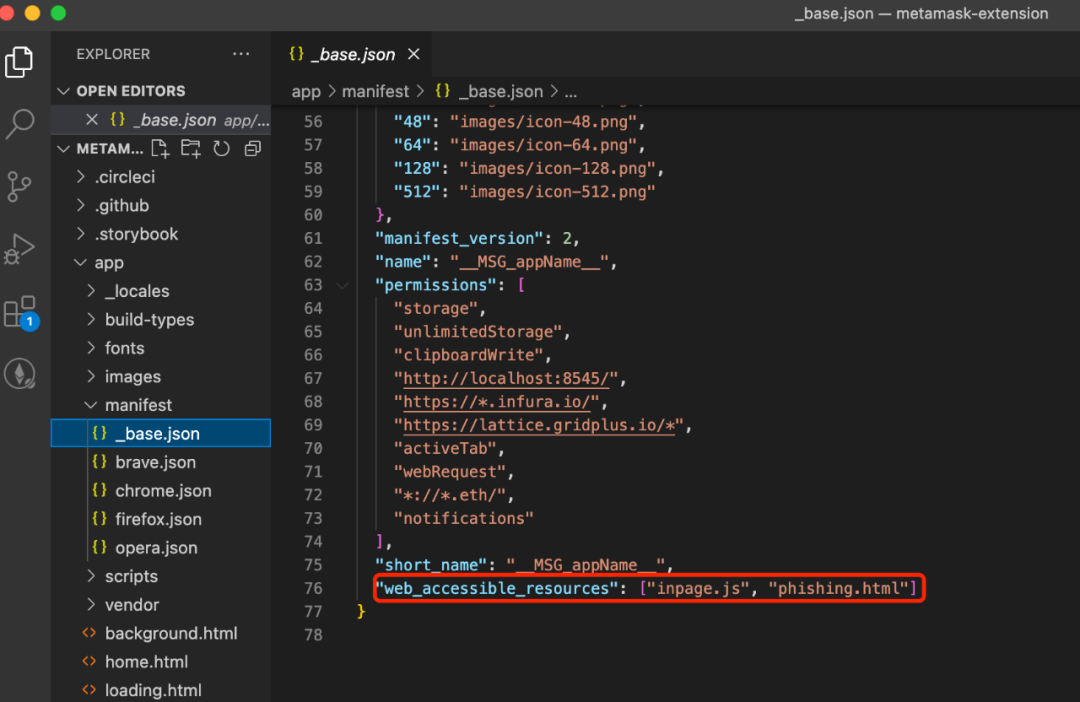The image size is (1080, 702).
Task: Follow the https://lattice.gridplus.io/* link
Action: click(538, 425)
